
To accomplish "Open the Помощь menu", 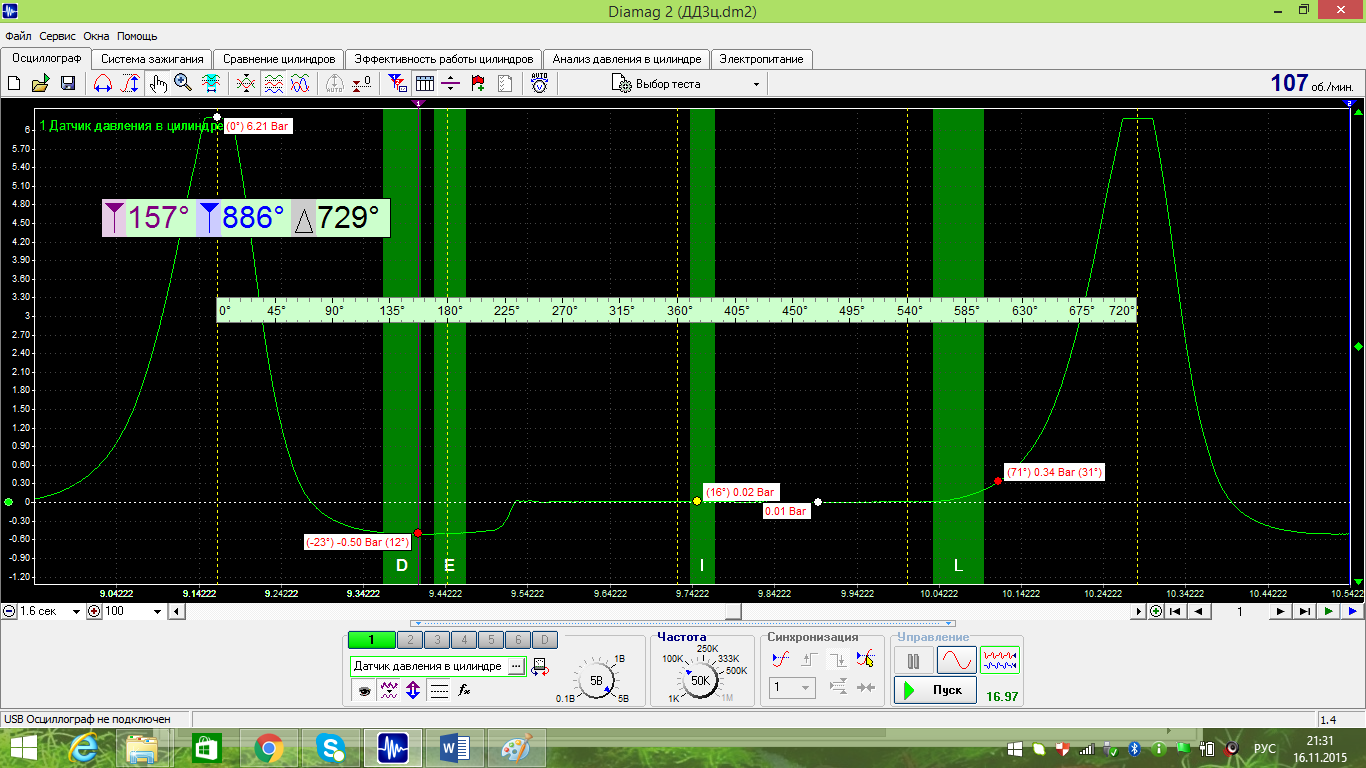I will (137, 36).
